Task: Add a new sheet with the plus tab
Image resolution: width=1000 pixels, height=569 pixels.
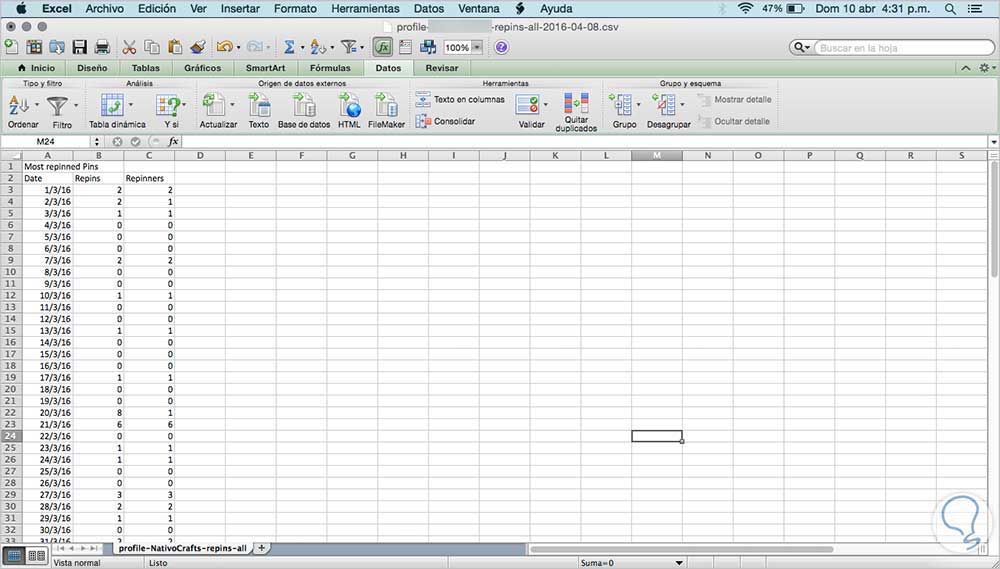Action: (261, 548)
